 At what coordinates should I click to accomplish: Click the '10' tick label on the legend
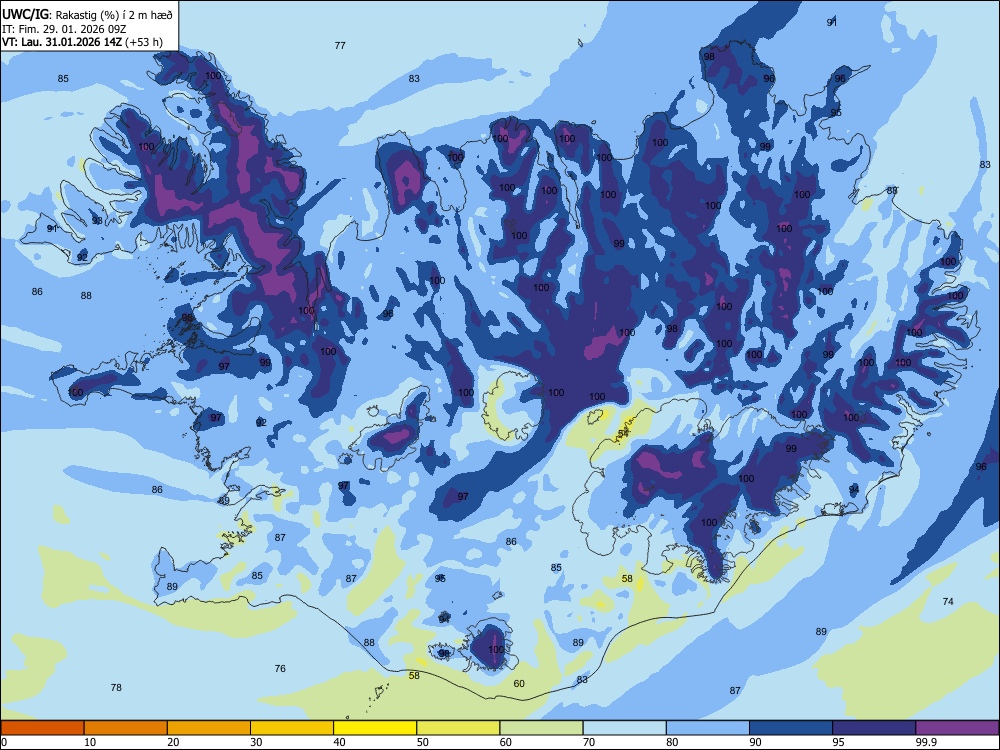[x=90, y=742]
